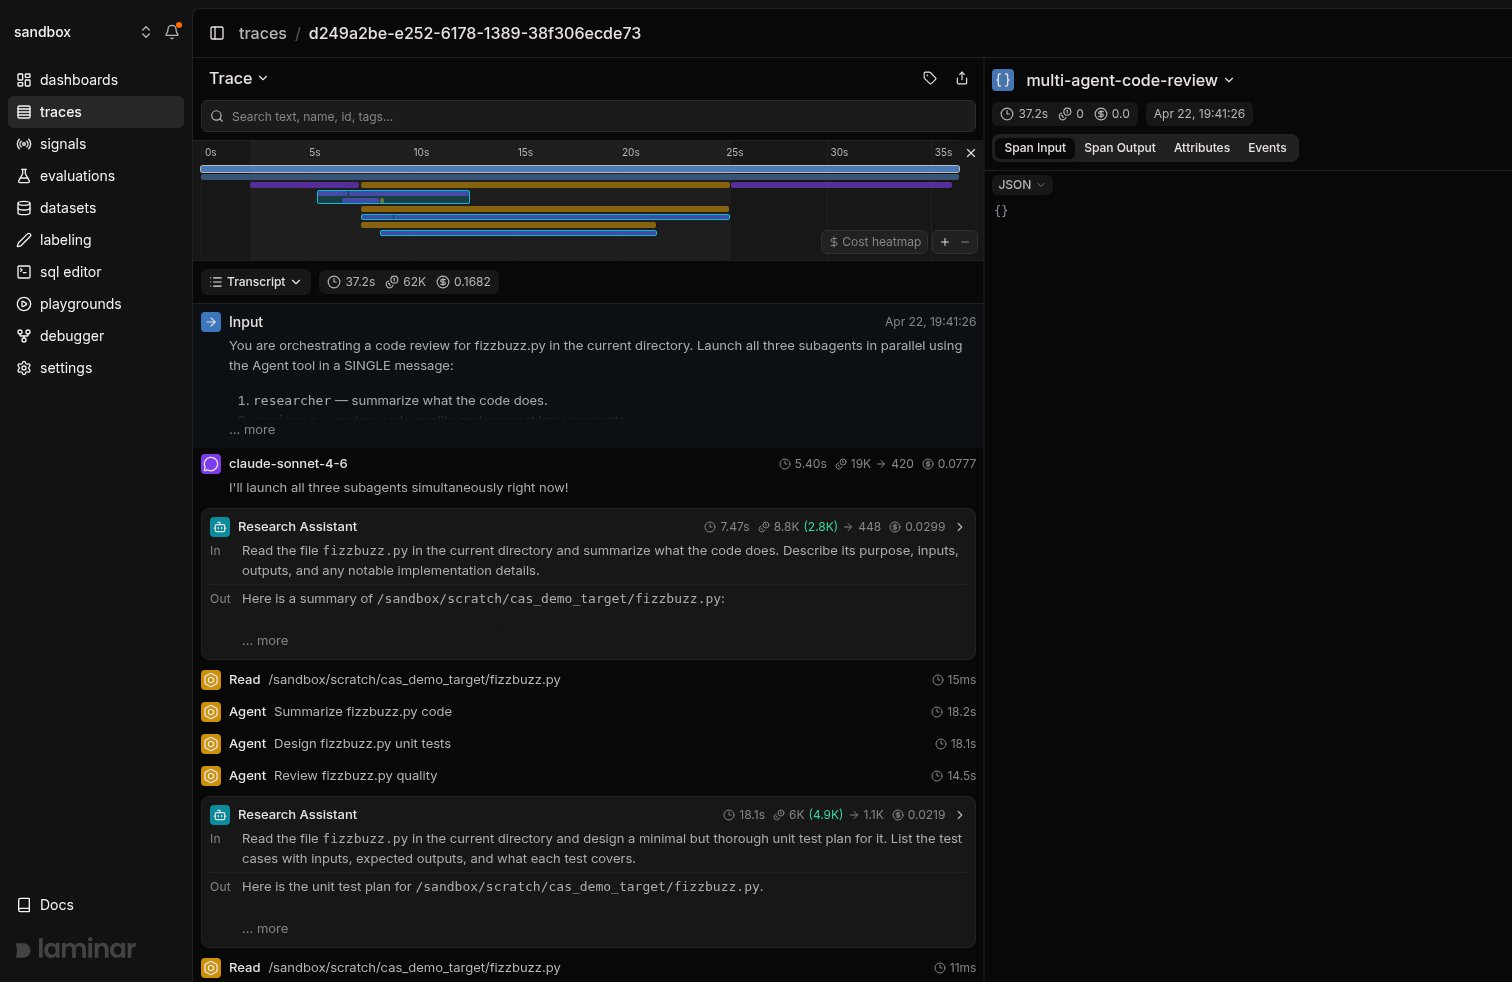Open the notifications bell icon
Screen dimensions: 1512x982
point(172,32)
